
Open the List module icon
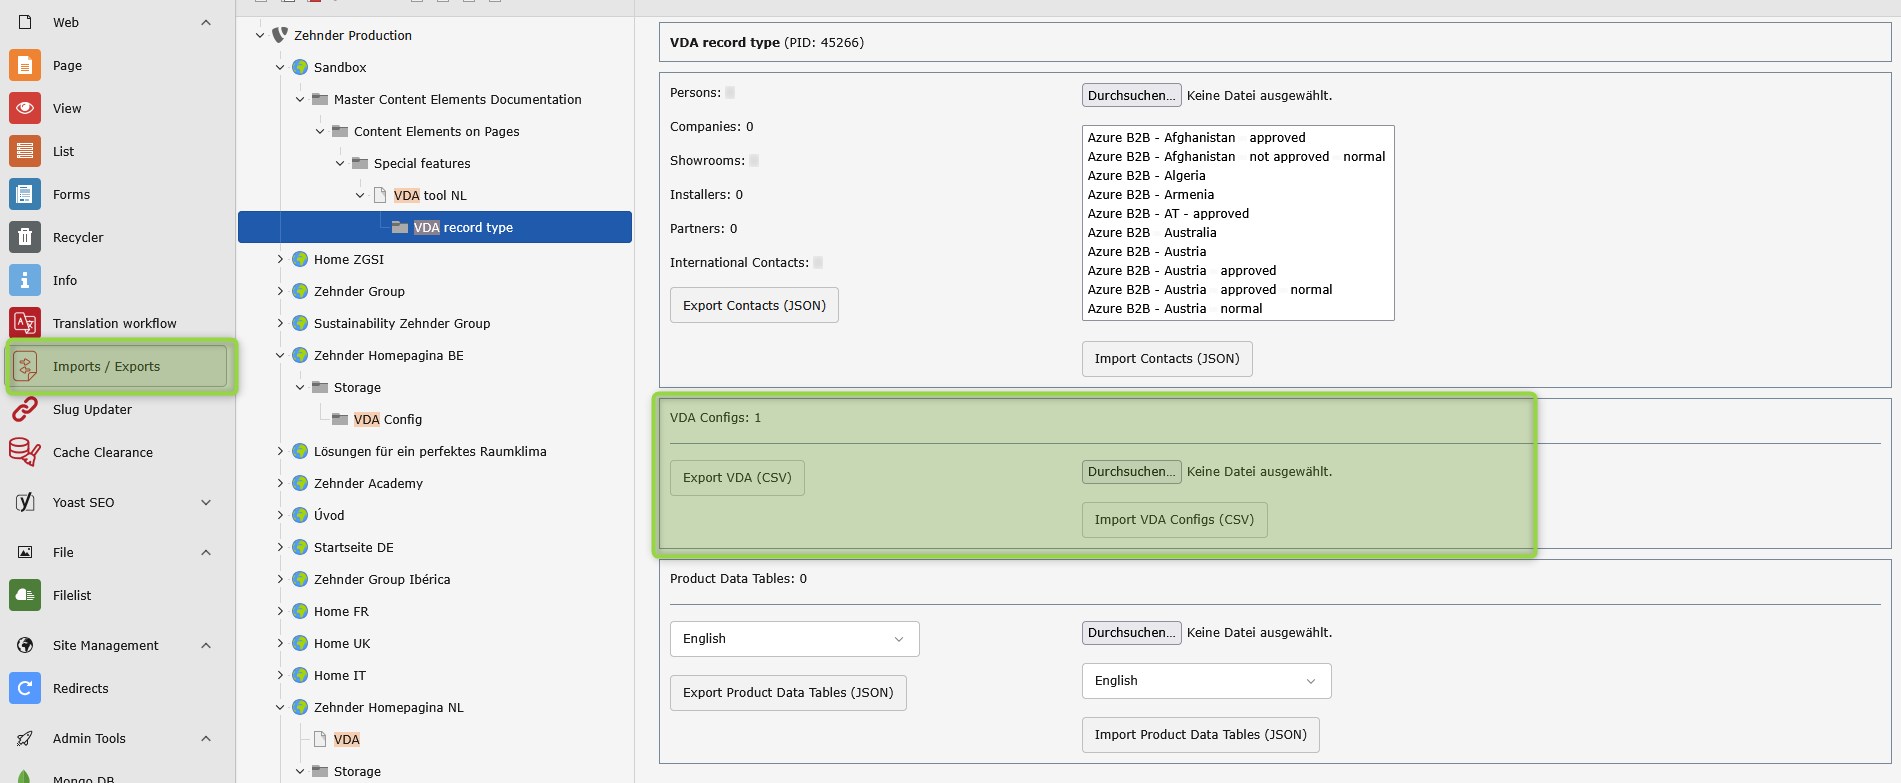click(25, 151)
